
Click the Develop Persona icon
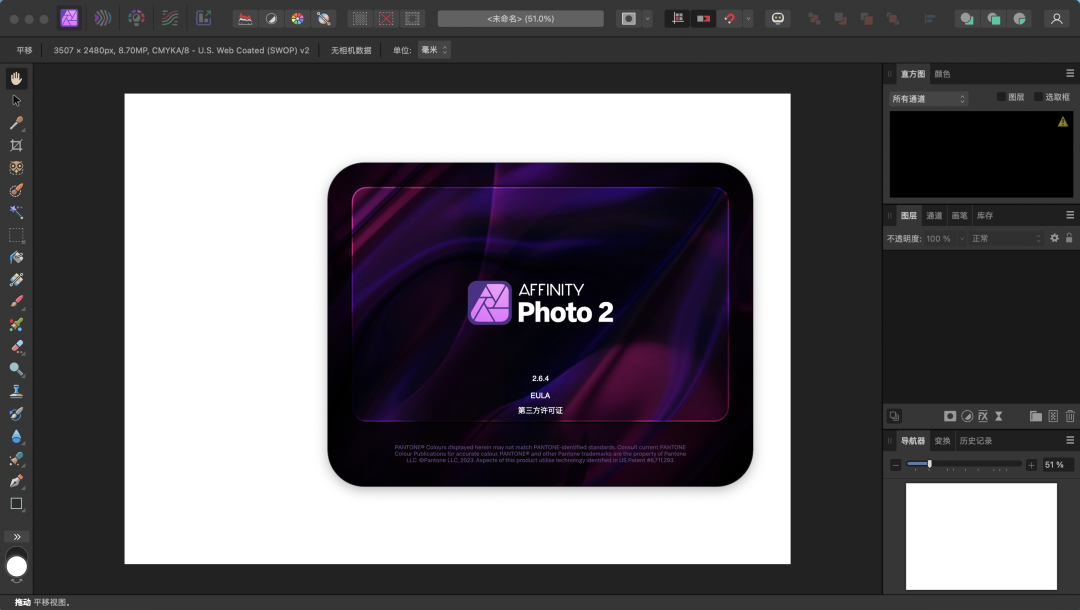[x=137, y=18]
